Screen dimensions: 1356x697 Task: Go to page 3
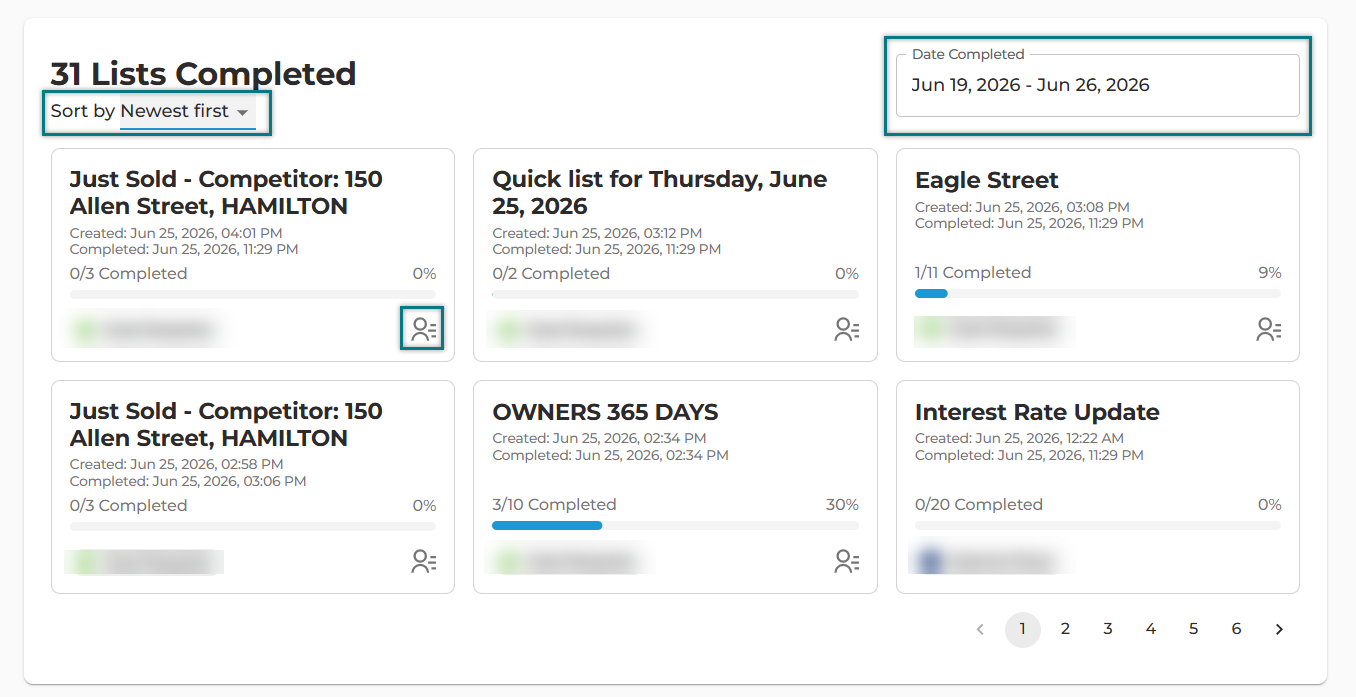tap(1108, 629)
